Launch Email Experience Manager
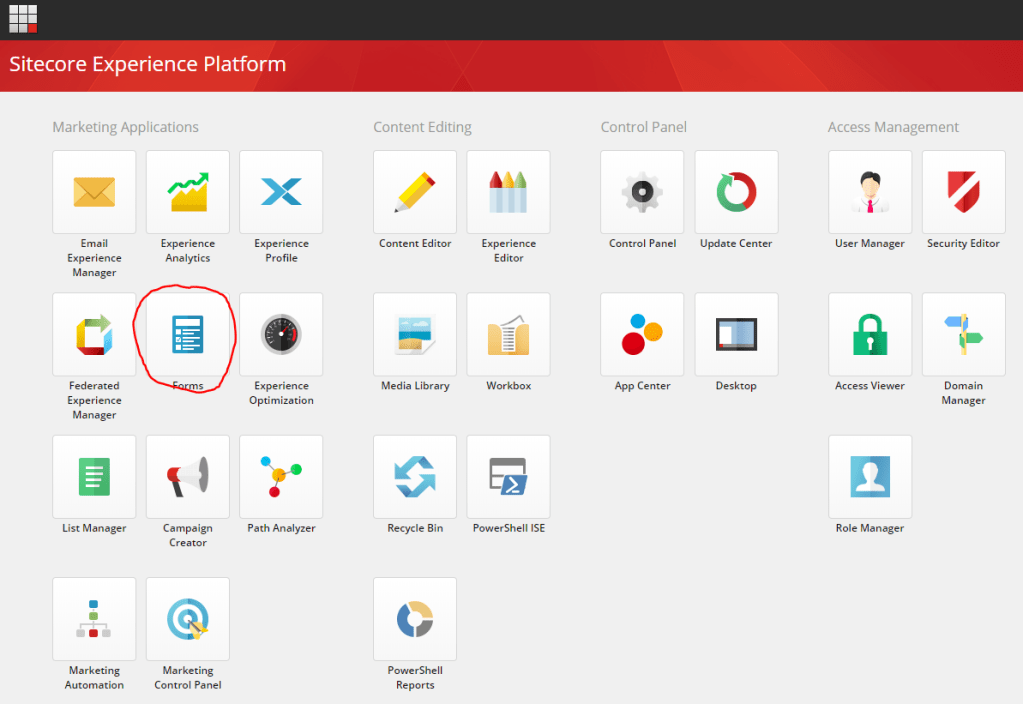This screenshot has height=704, width=1023. [94, 192]
